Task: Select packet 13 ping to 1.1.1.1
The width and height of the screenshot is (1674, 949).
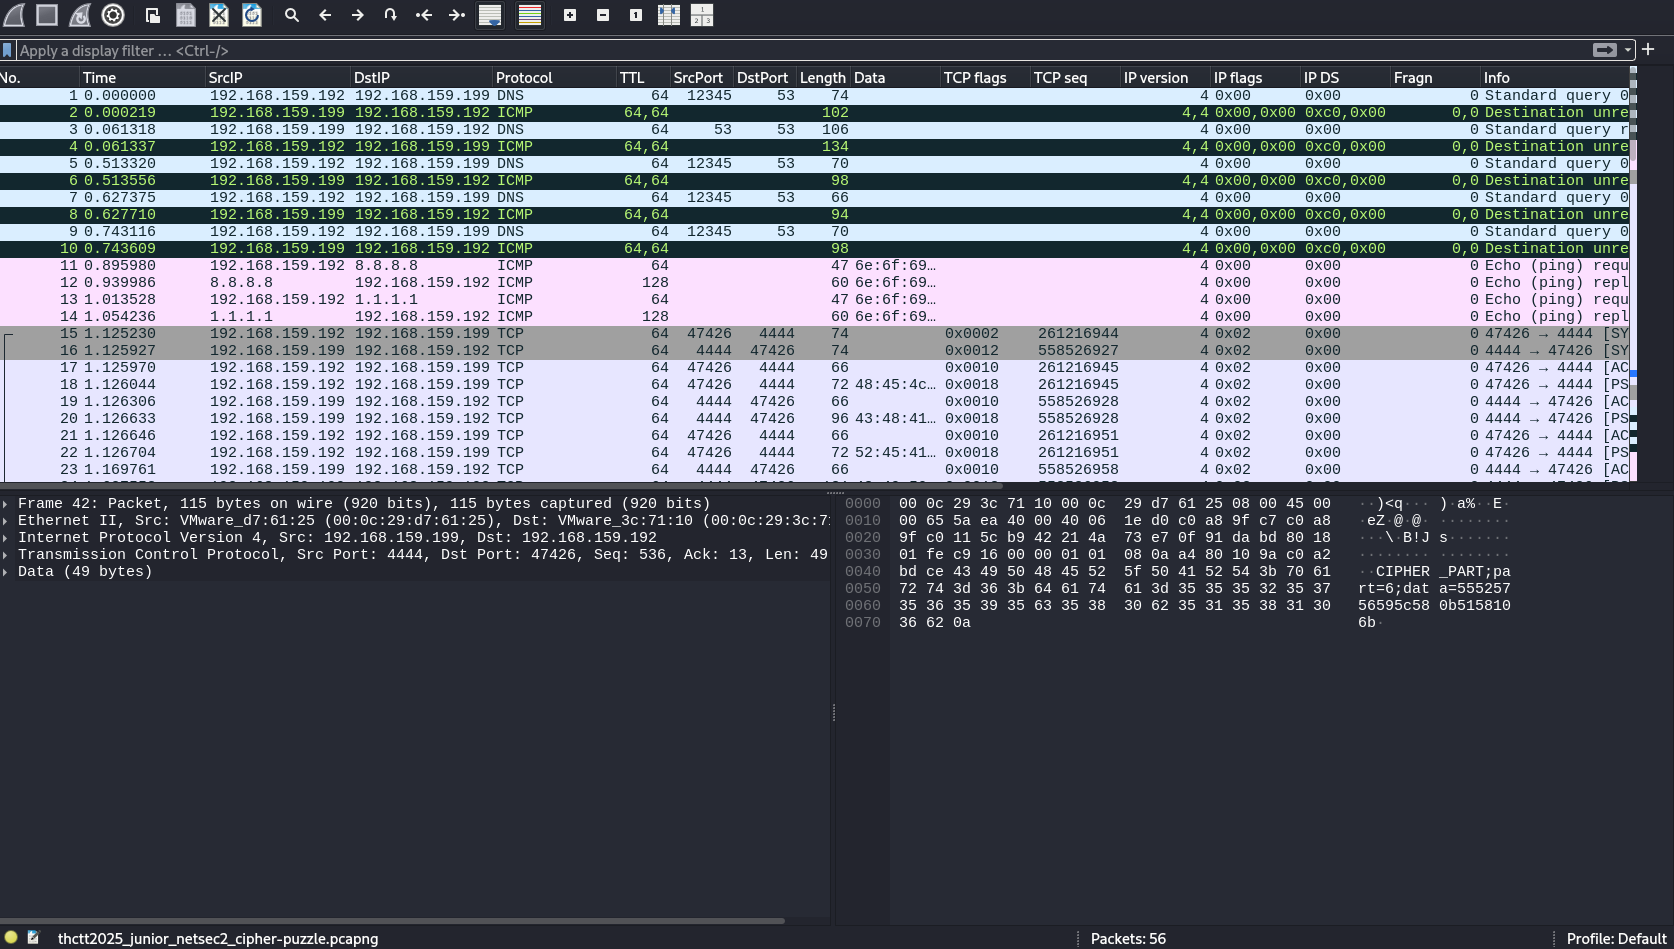Action: coord(814,300)
